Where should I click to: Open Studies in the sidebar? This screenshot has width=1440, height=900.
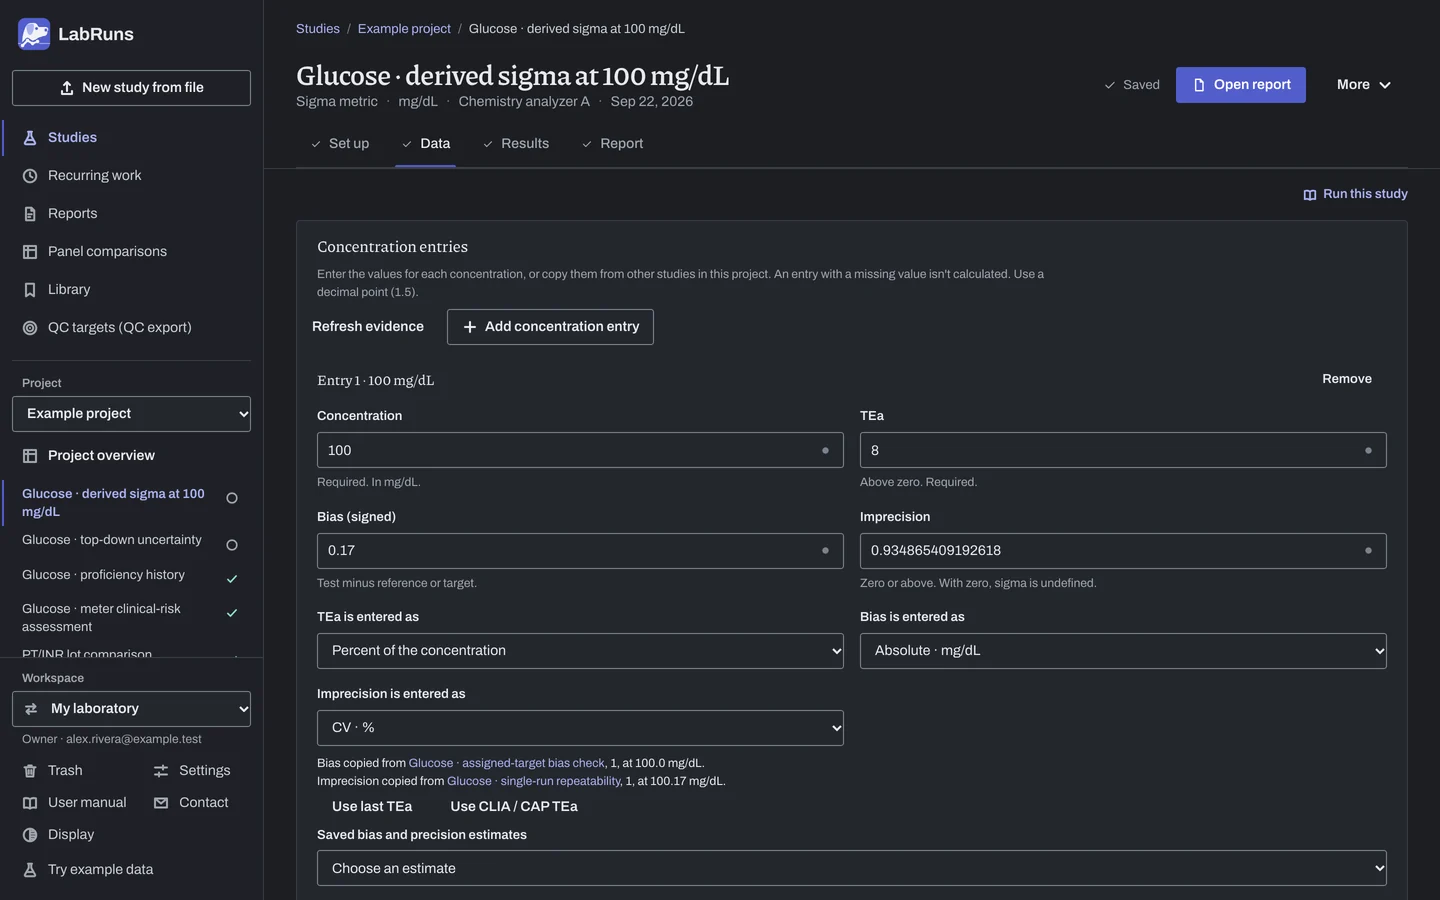coord(131,138)
